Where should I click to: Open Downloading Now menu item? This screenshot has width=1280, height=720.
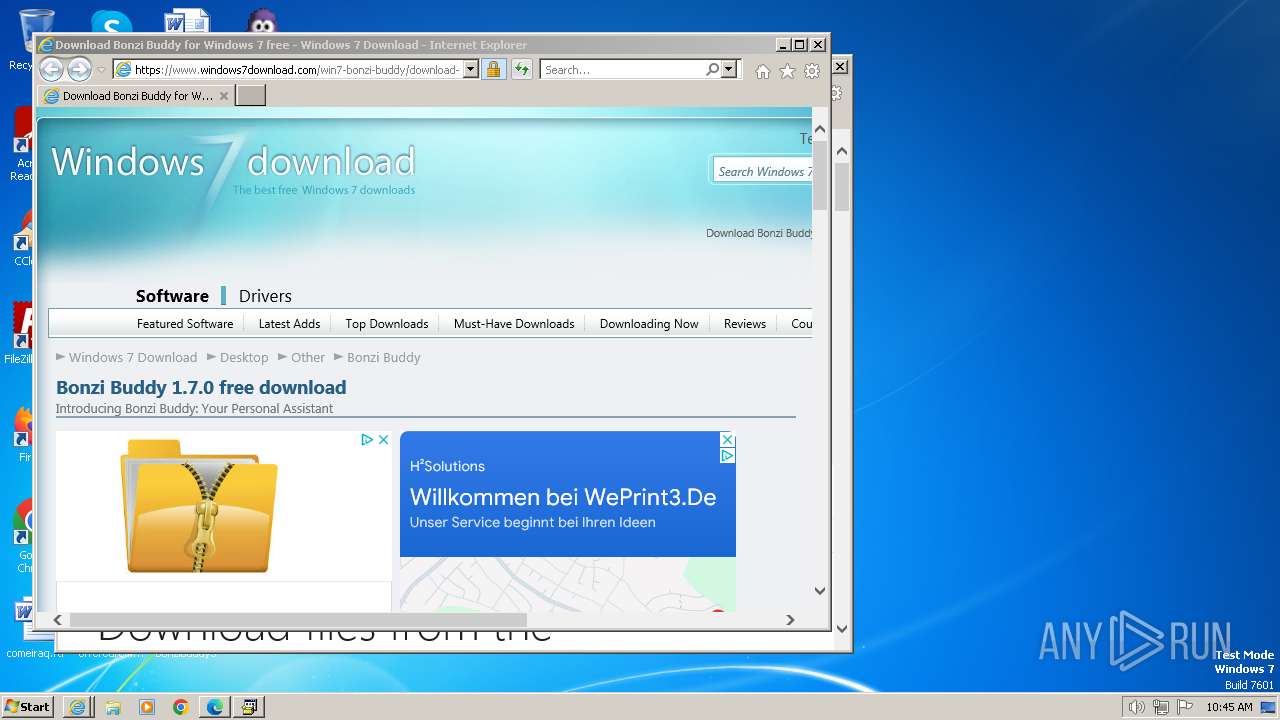(x=649, y=324)
